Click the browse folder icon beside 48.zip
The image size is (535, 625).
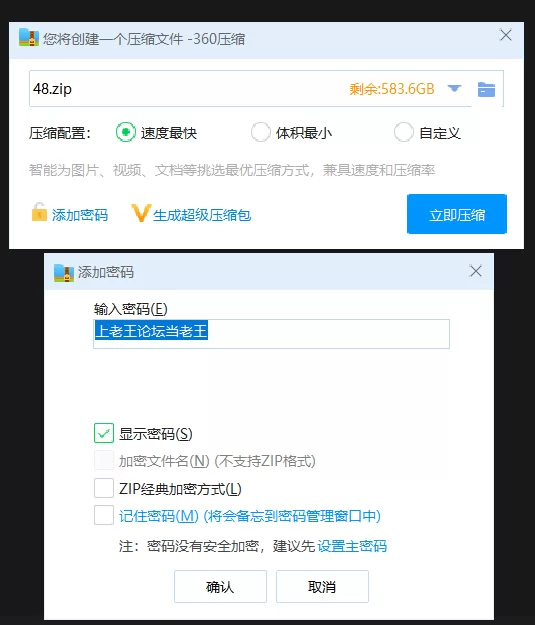[x=486, y=89]
